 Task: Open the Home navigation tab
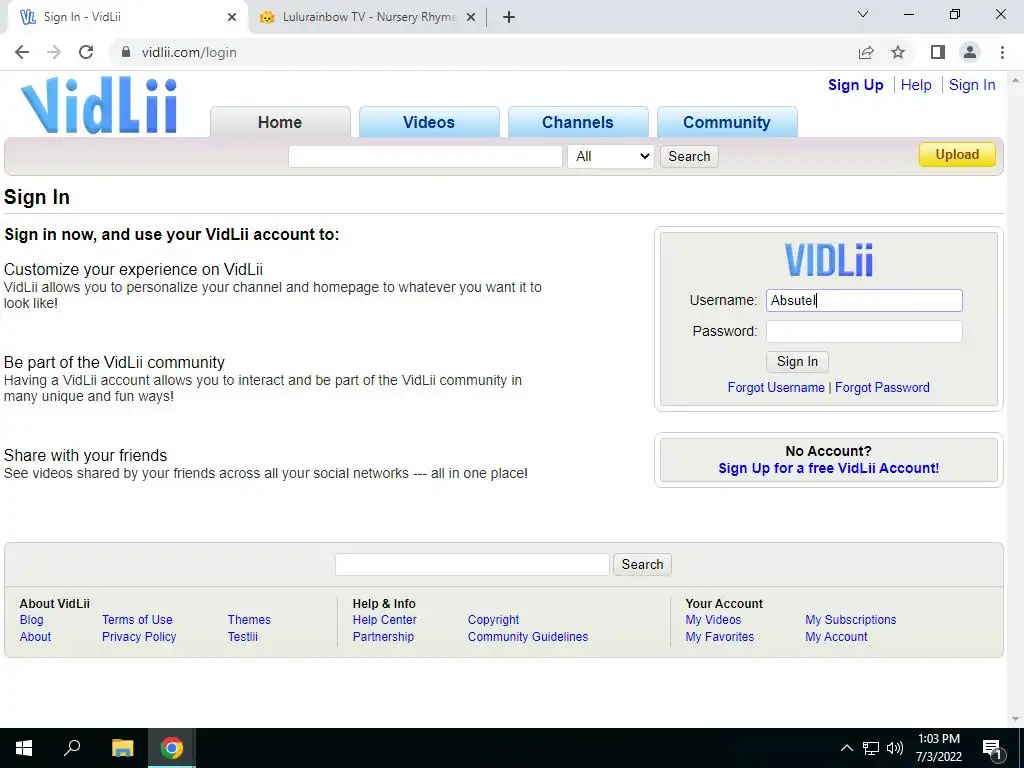point(280,122)
